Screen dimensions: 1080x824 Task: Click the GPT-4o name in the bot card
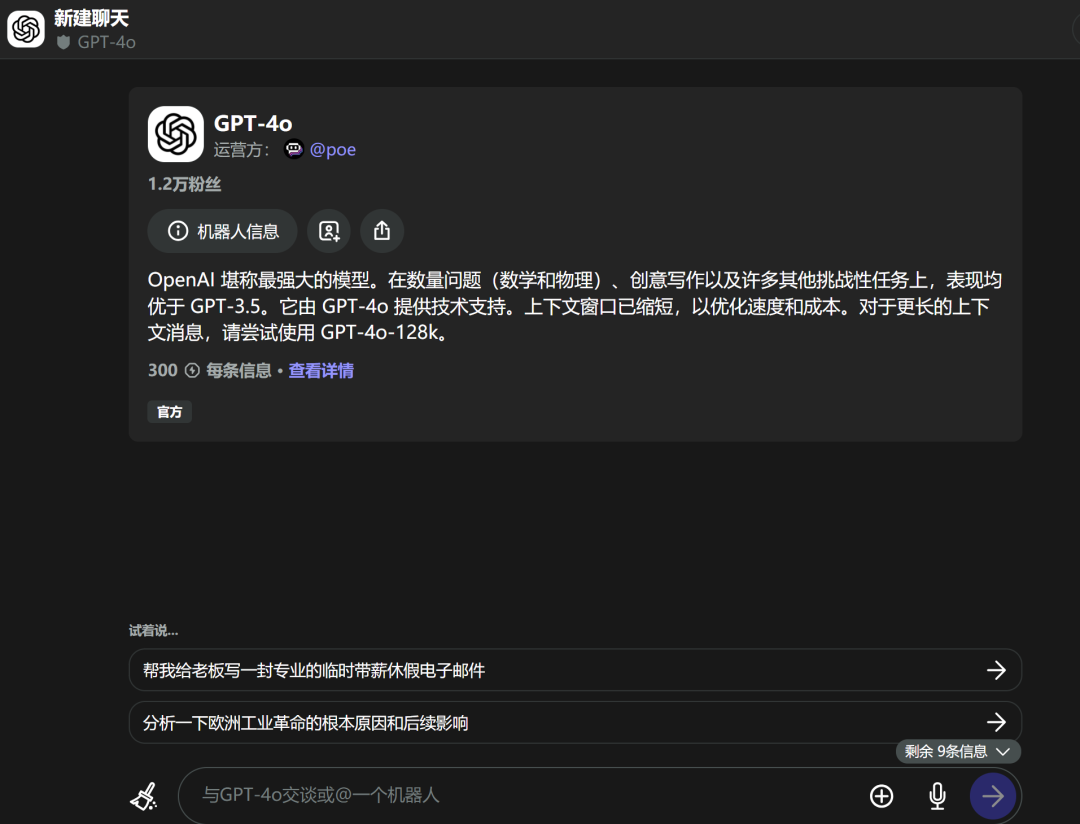(253, 123)
